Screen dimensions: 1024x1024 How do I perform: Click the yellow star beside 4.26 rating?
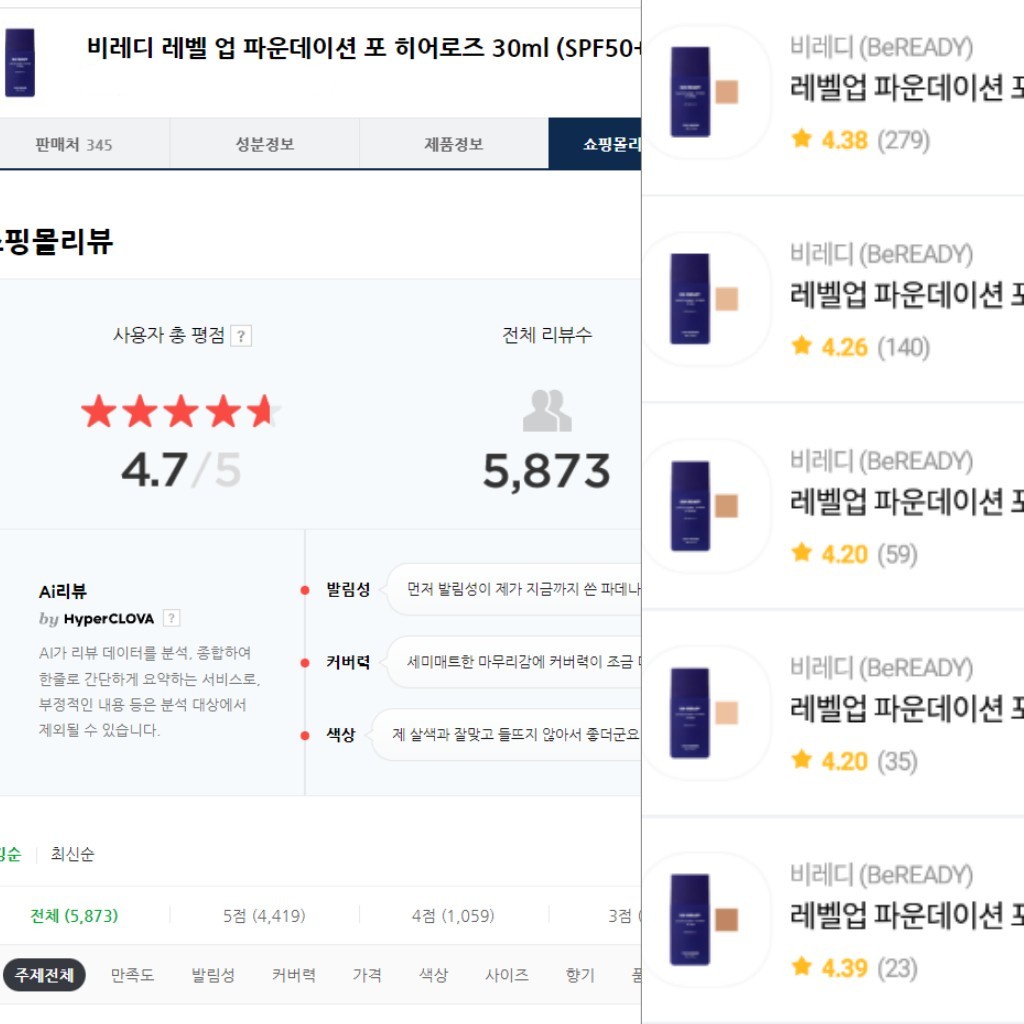coord(801,346)
